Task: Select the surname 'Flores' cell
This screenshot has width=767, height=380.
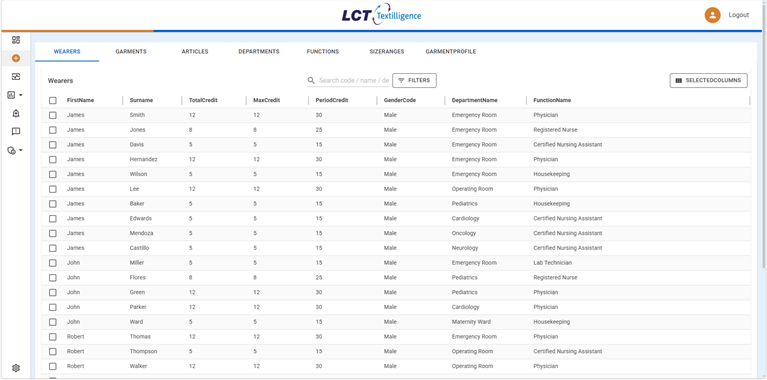Action: click(x=137, y=277)
